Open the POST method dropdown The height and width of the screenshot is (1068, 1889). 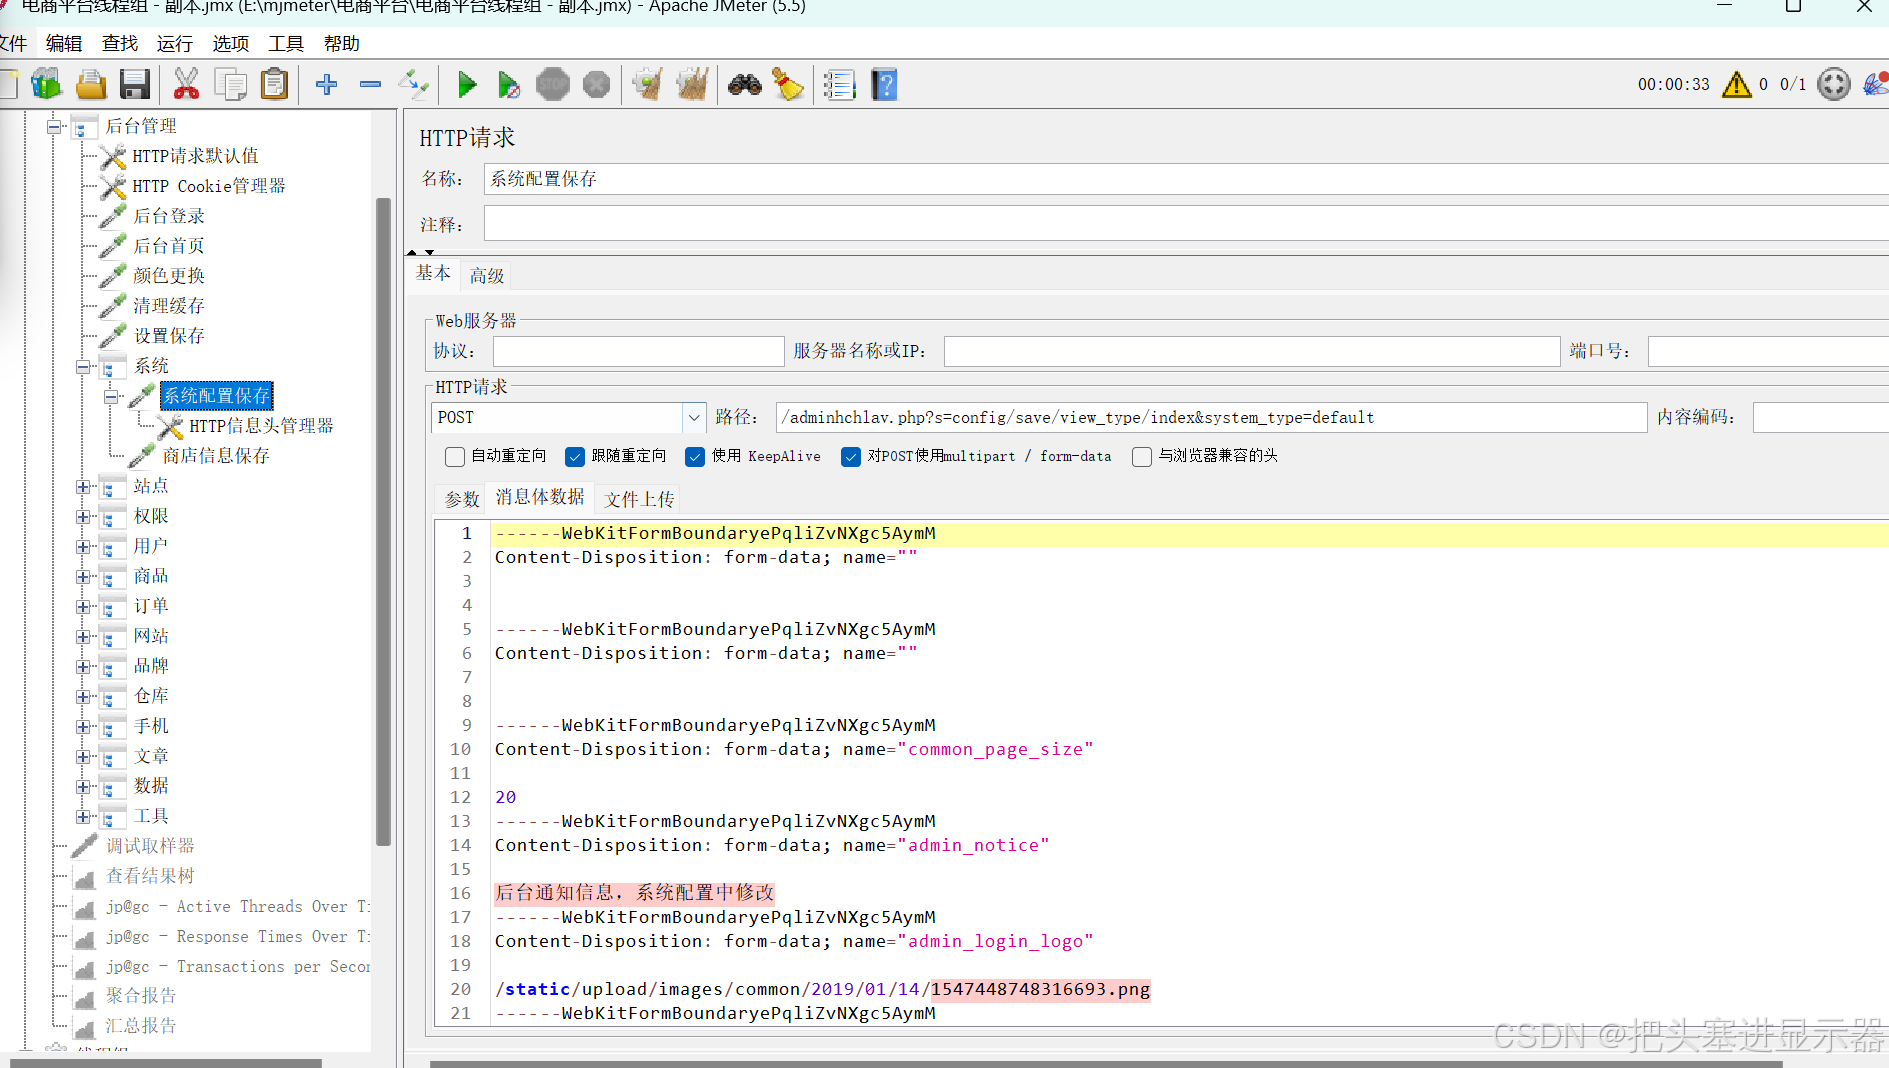pos(694,418)
